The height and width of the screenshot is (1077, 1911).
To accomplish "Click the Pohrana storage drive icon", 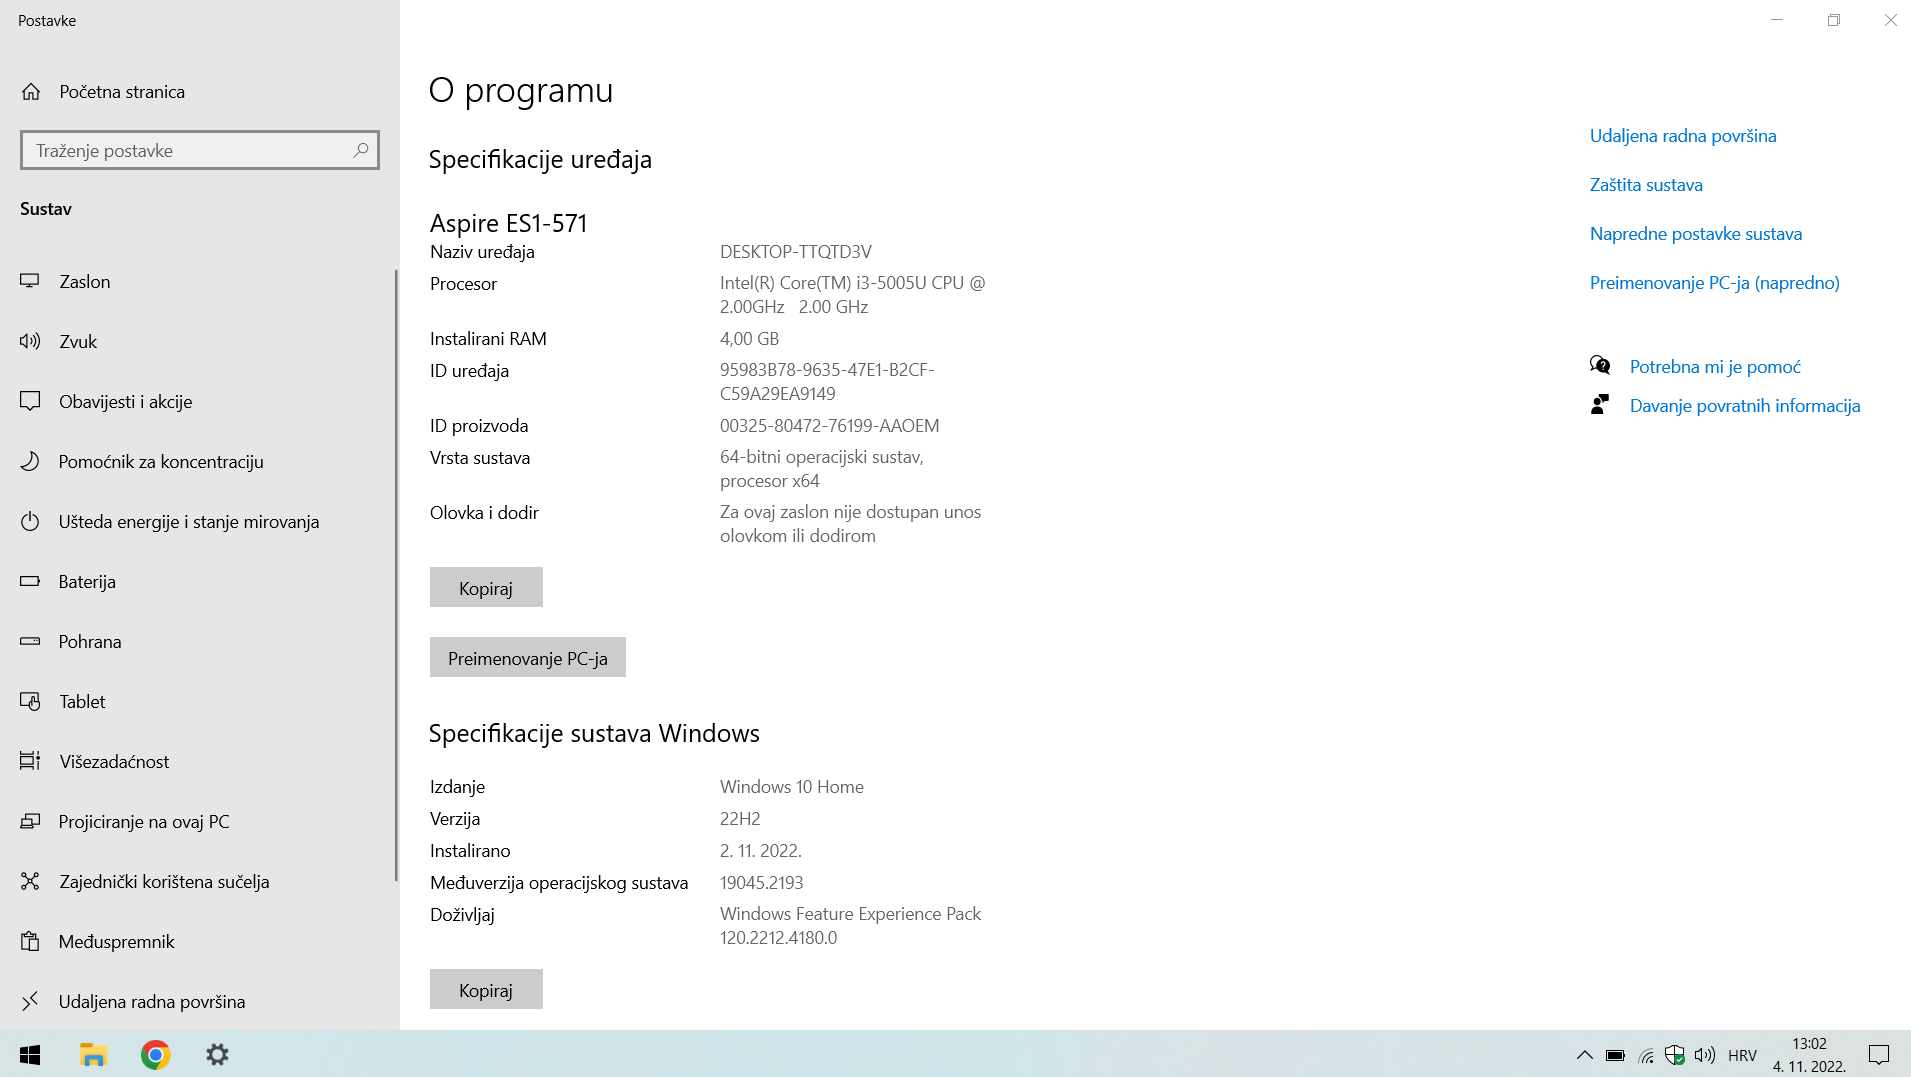I will (30, 642).
